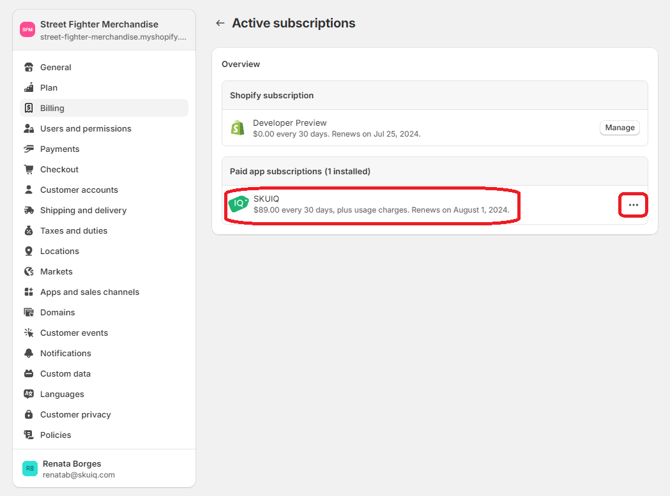
Task: Click the Payments hand icon
Action: [29, 149]
